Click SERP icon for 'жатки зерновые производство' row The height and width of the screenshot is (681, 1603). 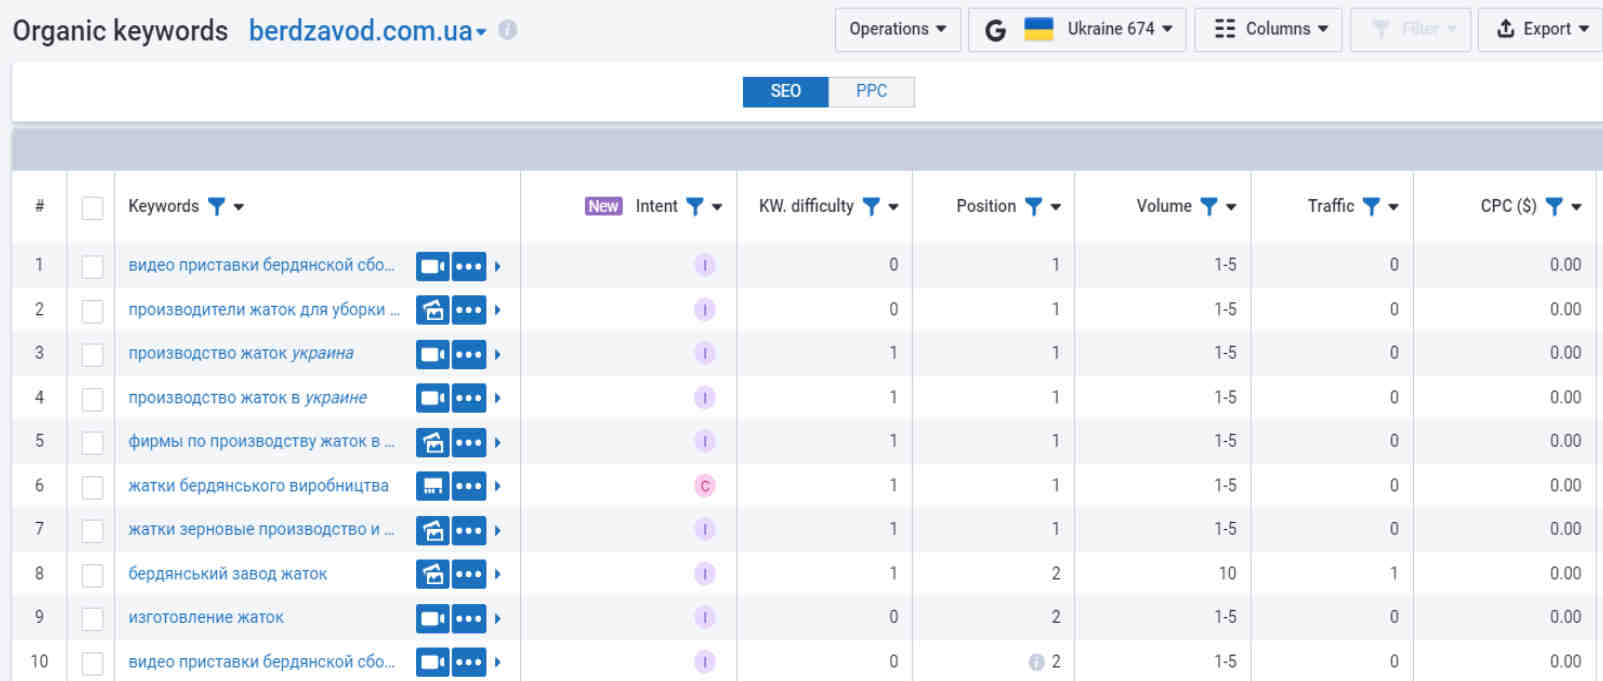[432, 530]
